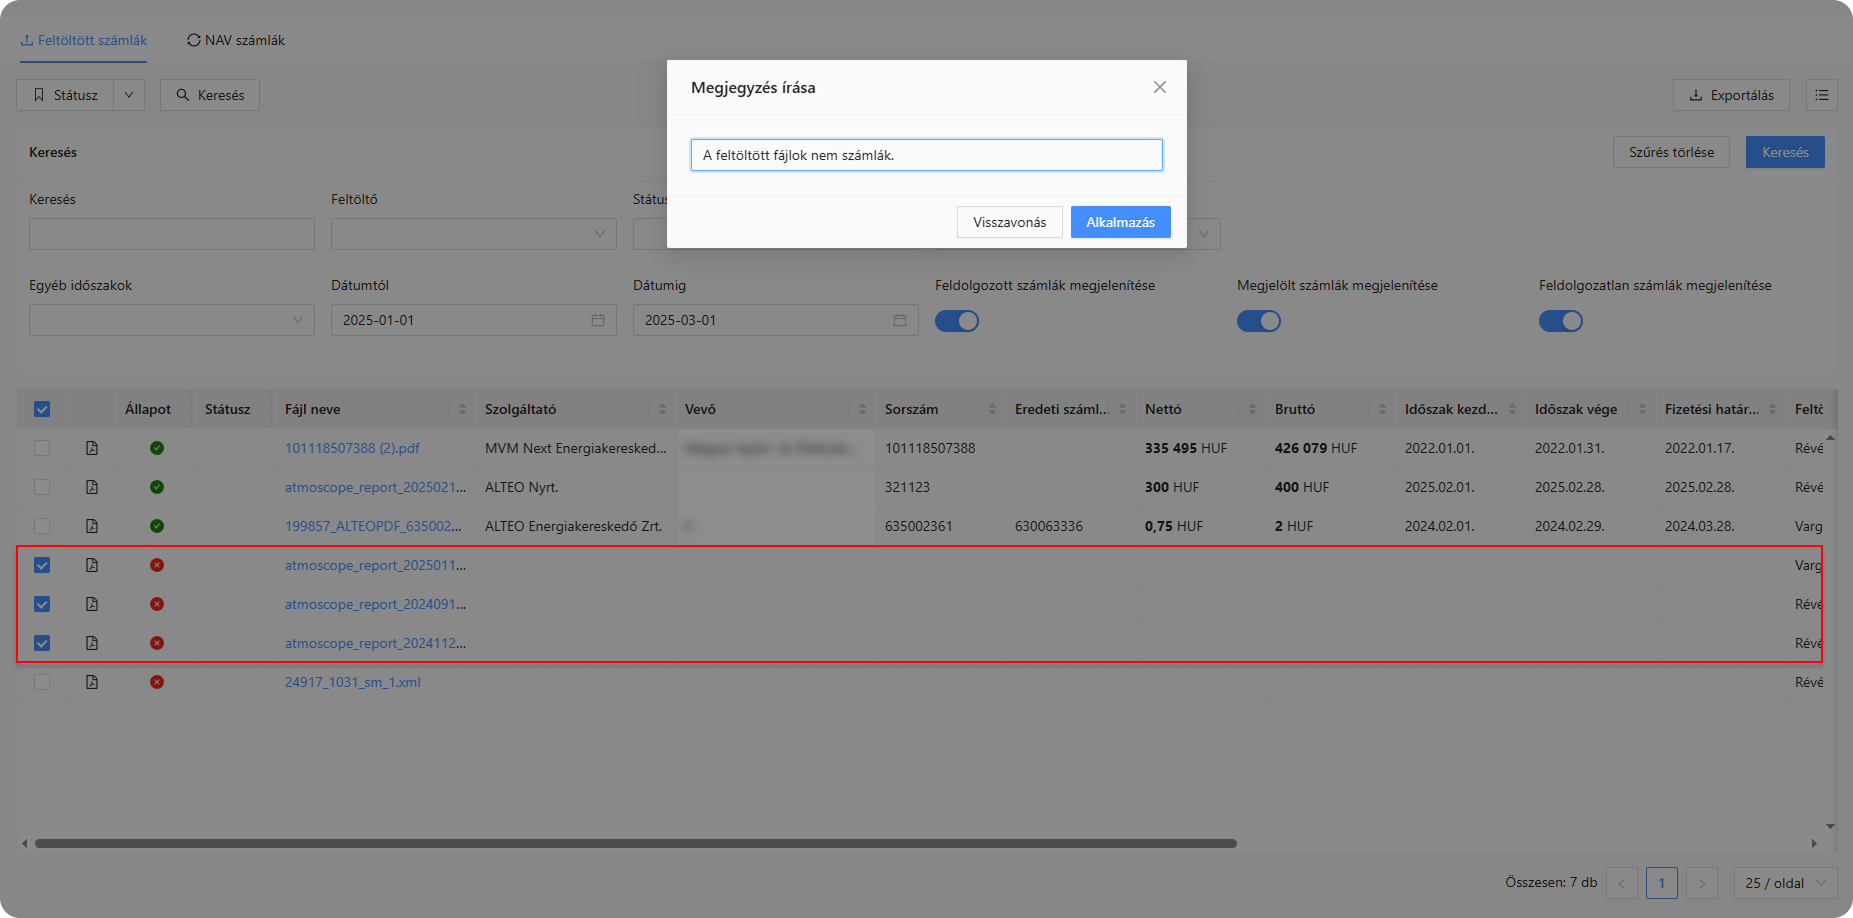The height and width of the screenshot is (918, 1853).
Task: Open the Dátumtól calendar icon
Action: 598,320
